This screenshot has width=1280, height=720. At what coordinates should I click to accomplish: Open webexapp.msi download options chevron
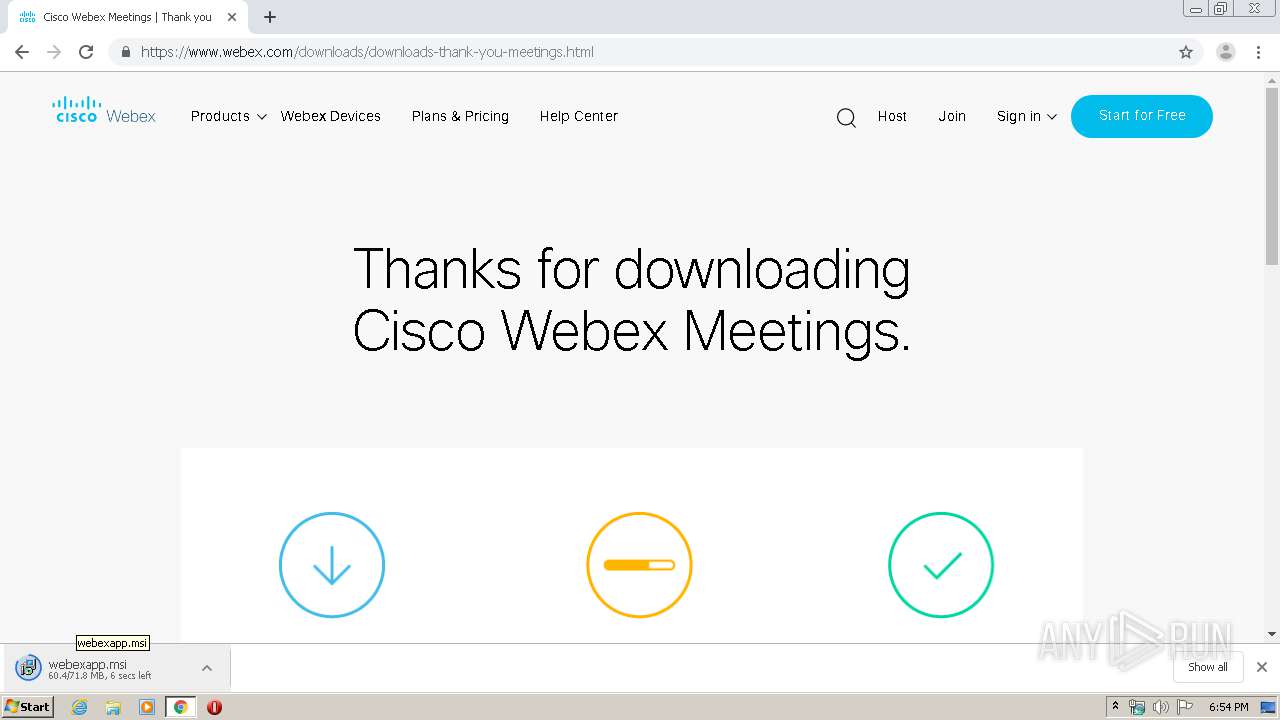207,668
